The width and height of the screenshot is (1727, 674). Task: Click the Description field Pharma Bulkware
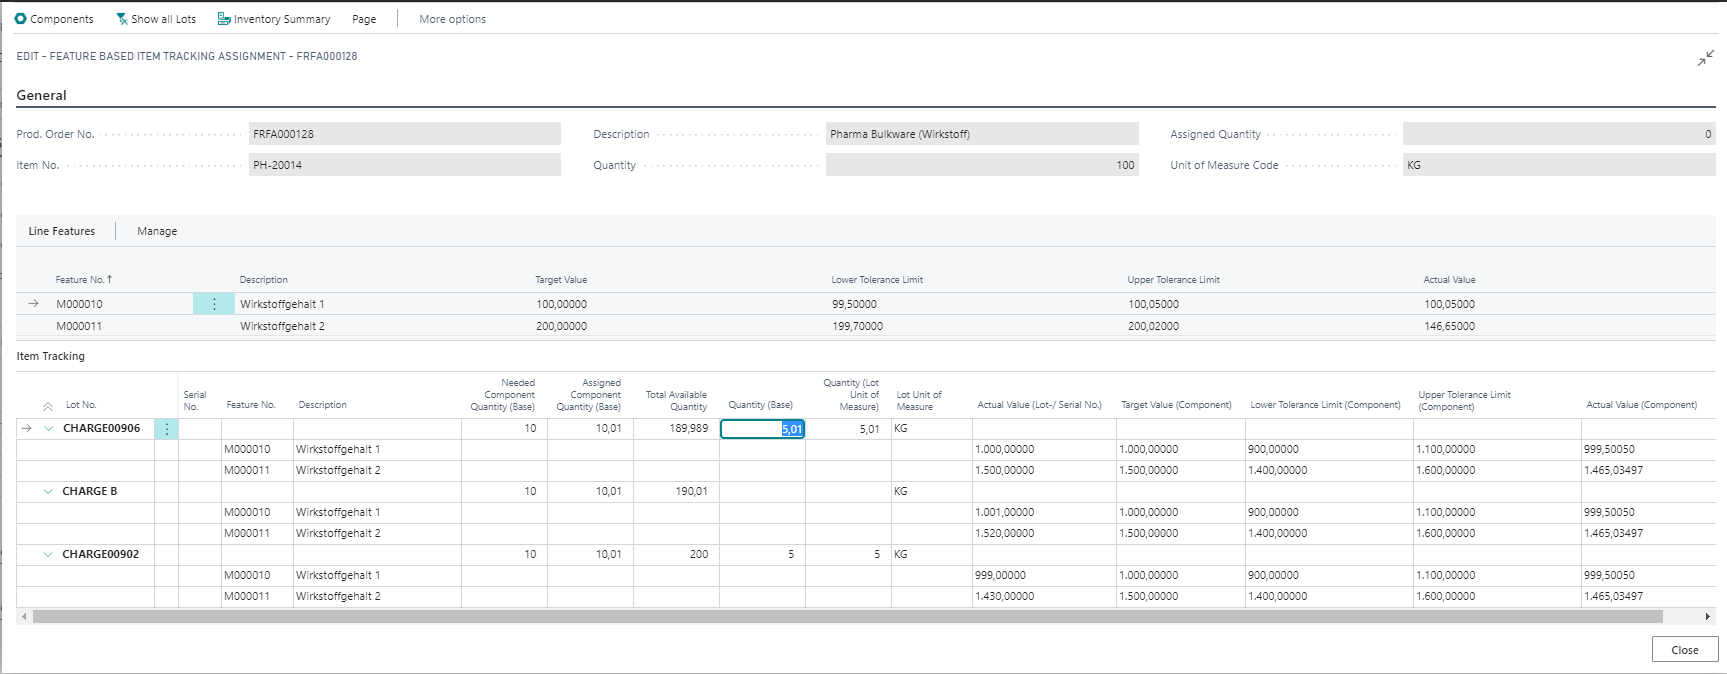point(982,134)
